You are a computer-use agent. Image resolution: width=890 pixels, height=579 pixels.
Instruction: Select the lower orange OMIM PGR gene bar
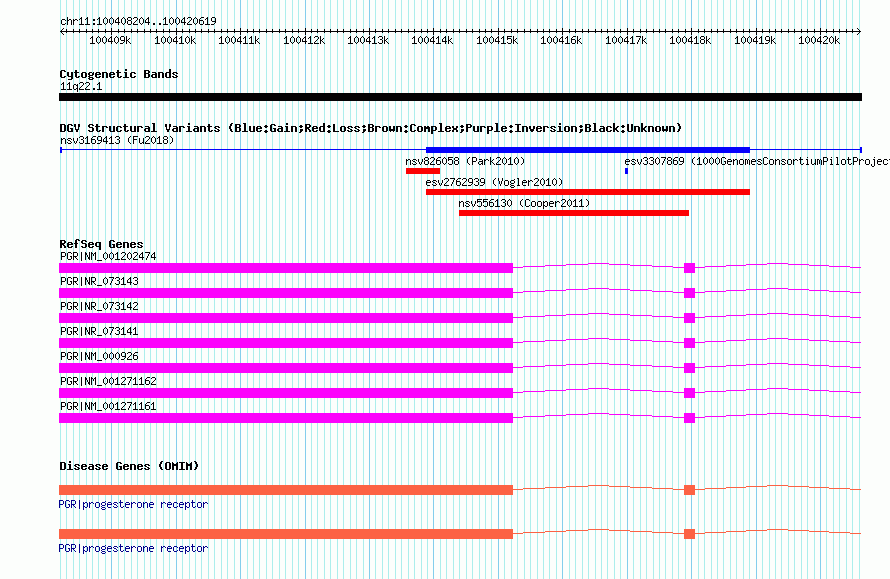point(286,534)
